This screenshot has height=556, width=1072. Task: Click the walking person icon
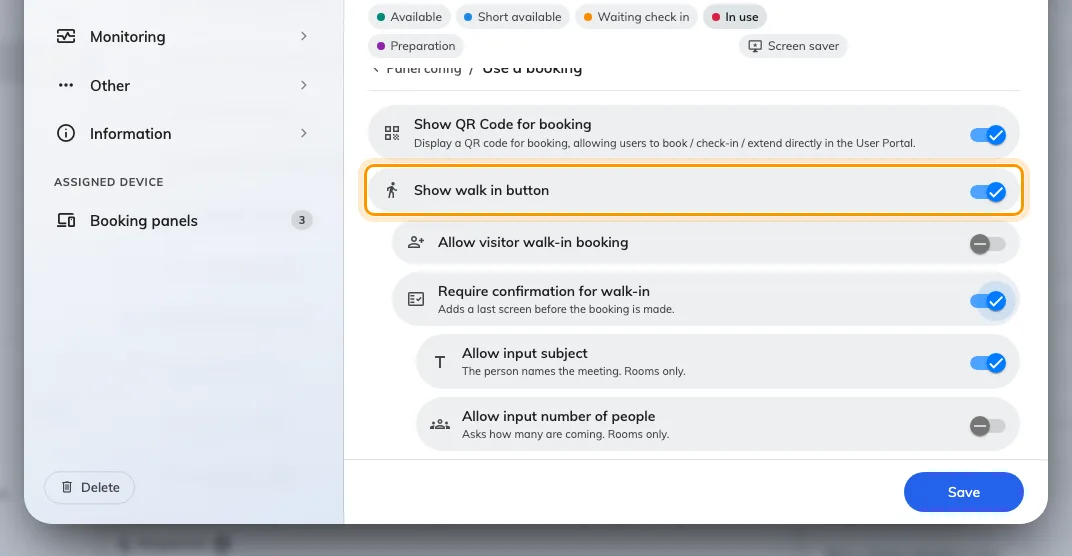(392, 190)
